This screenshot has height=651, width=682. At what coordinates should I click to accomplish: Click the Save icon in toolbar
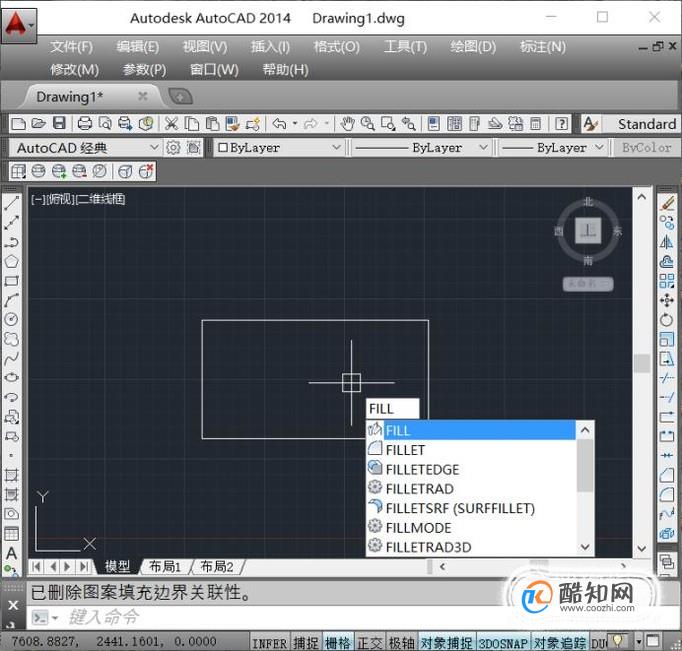[x=59, y=124]
